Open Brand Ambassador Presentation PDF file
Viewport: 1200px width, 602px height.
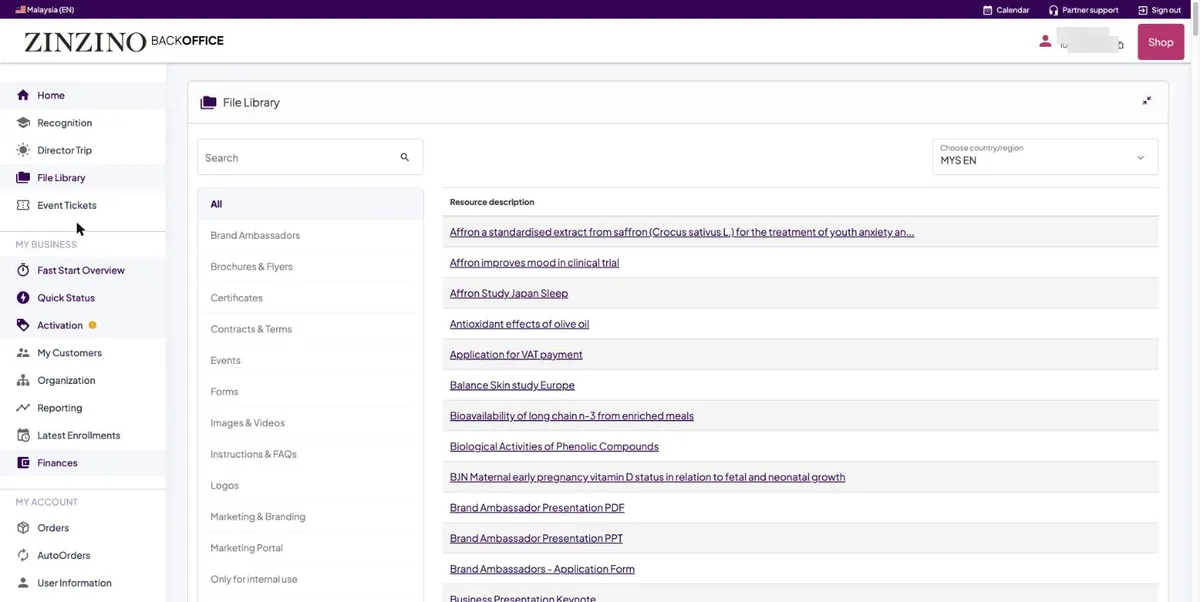pyautogui.click(x=537, y=508)
